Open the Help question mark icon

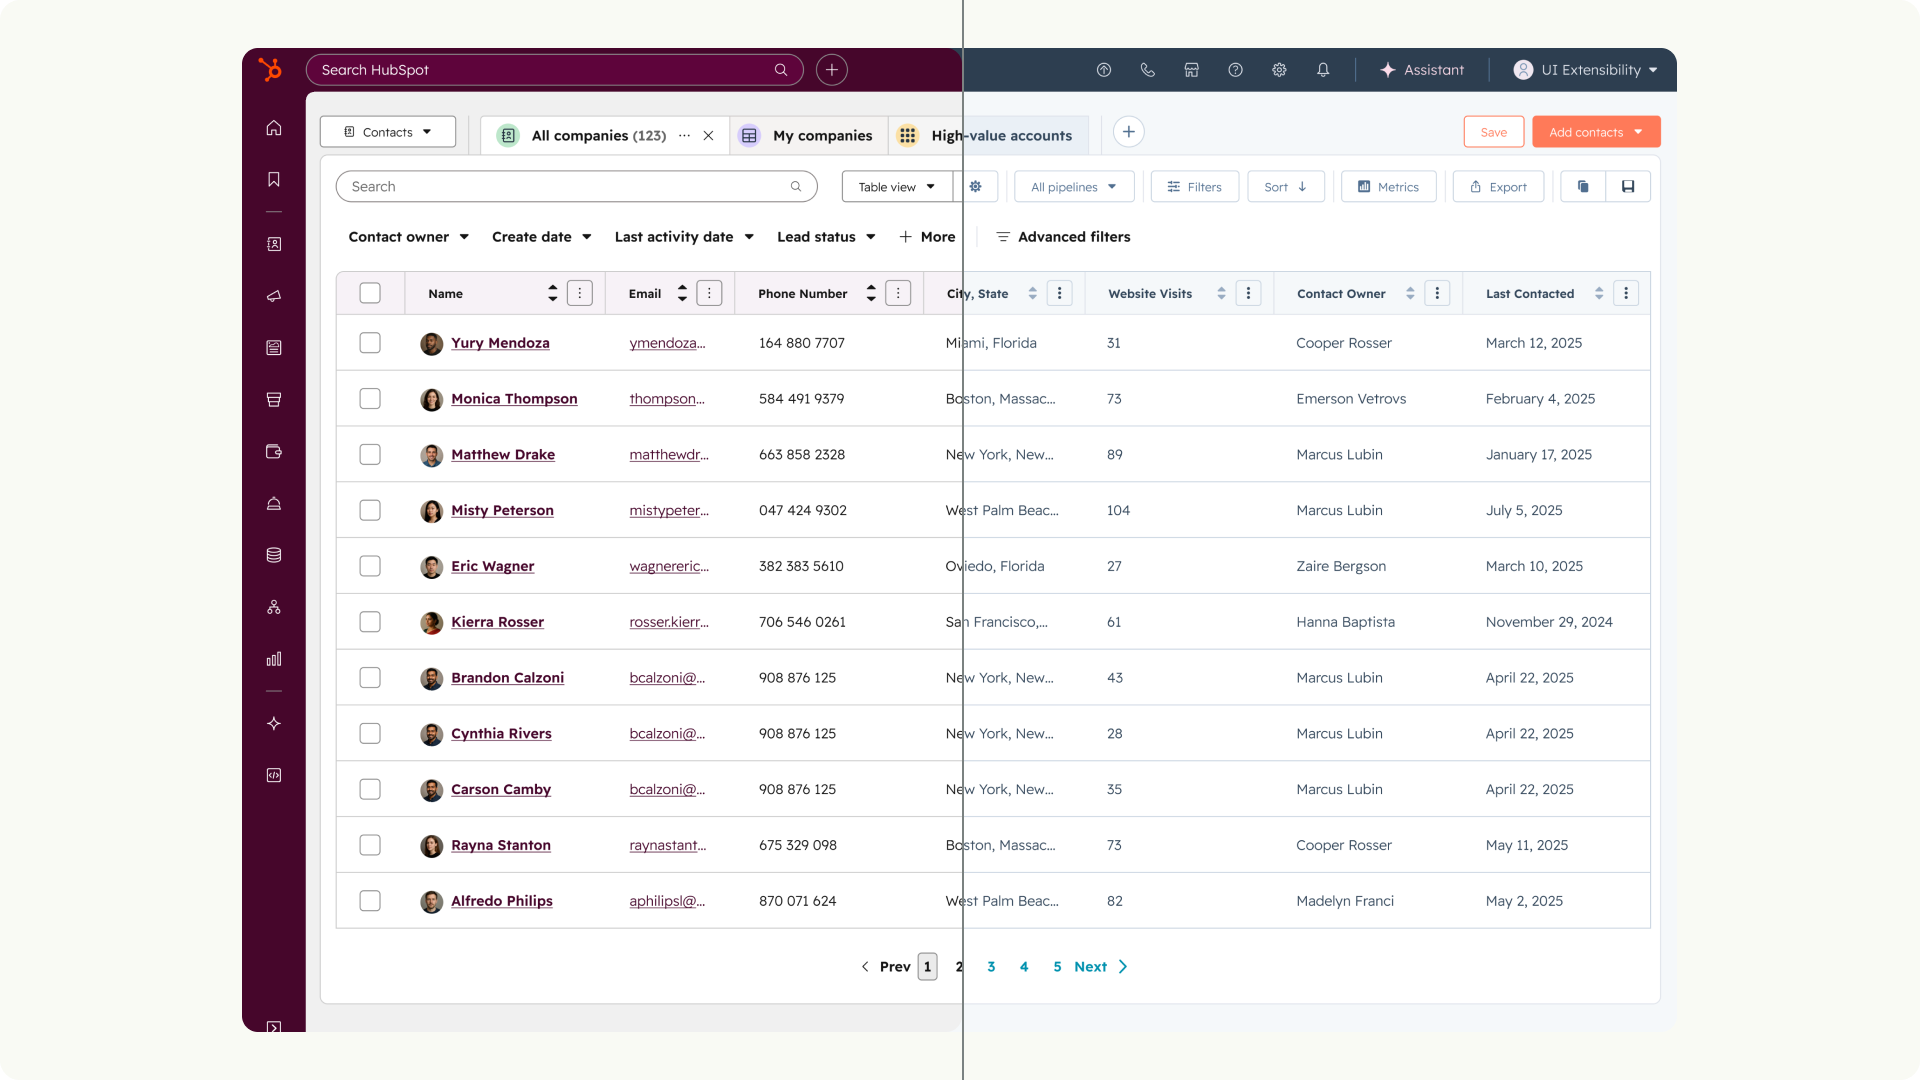(x=1236, y=70)
